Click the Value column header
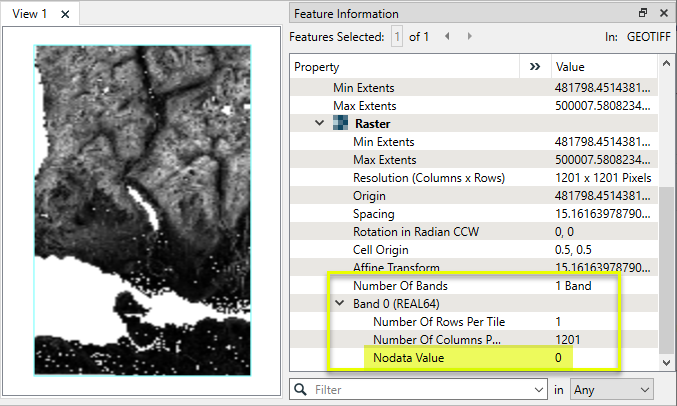677x406 pixels. tap(600, 67)
